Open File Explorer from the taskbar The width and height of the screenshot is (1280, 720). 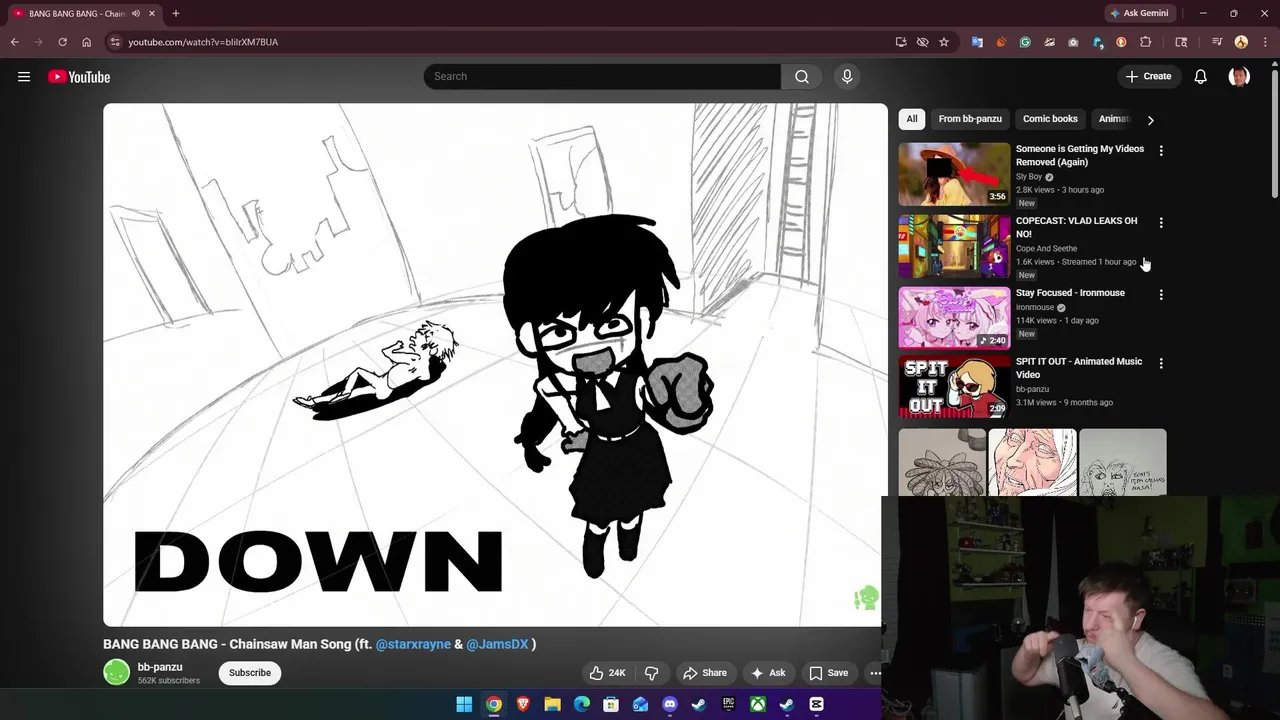pyautogui.click(x=552, y=704)
